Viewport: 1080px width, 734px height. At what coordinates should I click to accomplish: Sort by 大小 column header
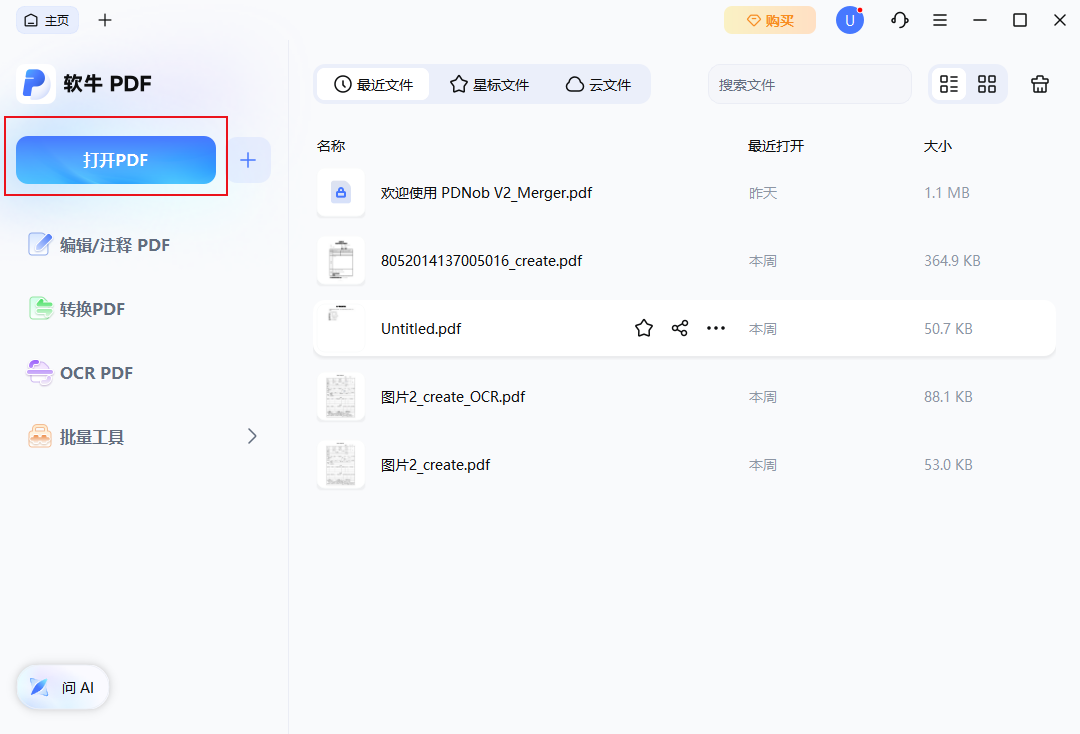click(x=937, y=146)
